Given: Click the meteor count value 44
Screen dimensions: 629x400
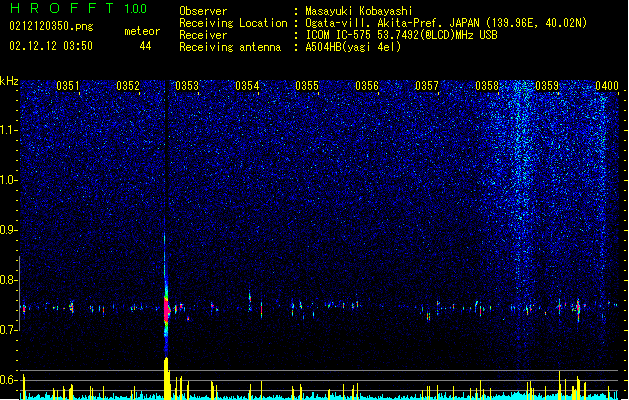Looking at the screenshot, I should (145, 46).
